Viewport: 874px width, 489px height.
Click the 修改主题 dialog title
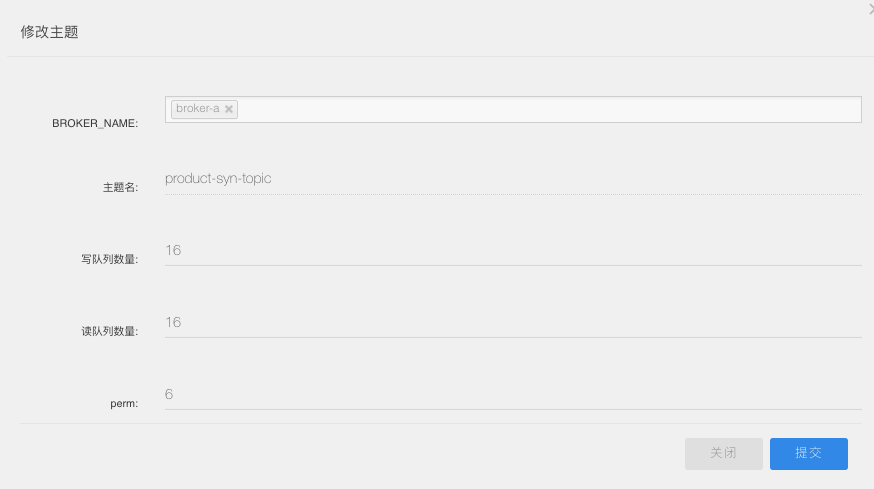[50, 32]
